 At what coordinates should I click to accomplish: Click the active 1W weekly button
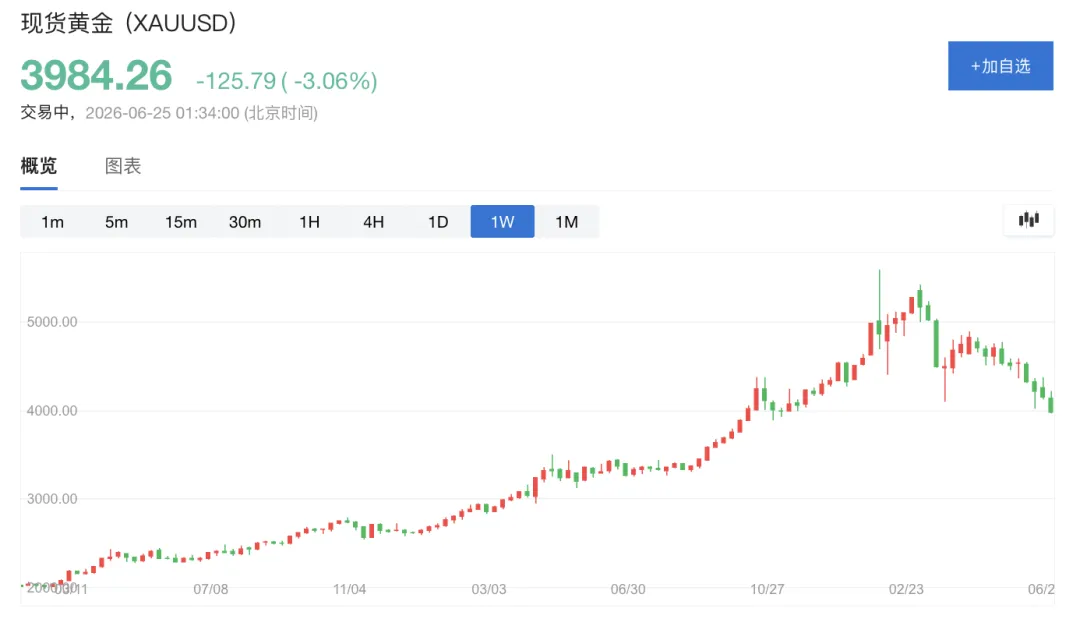coord(502,222)
